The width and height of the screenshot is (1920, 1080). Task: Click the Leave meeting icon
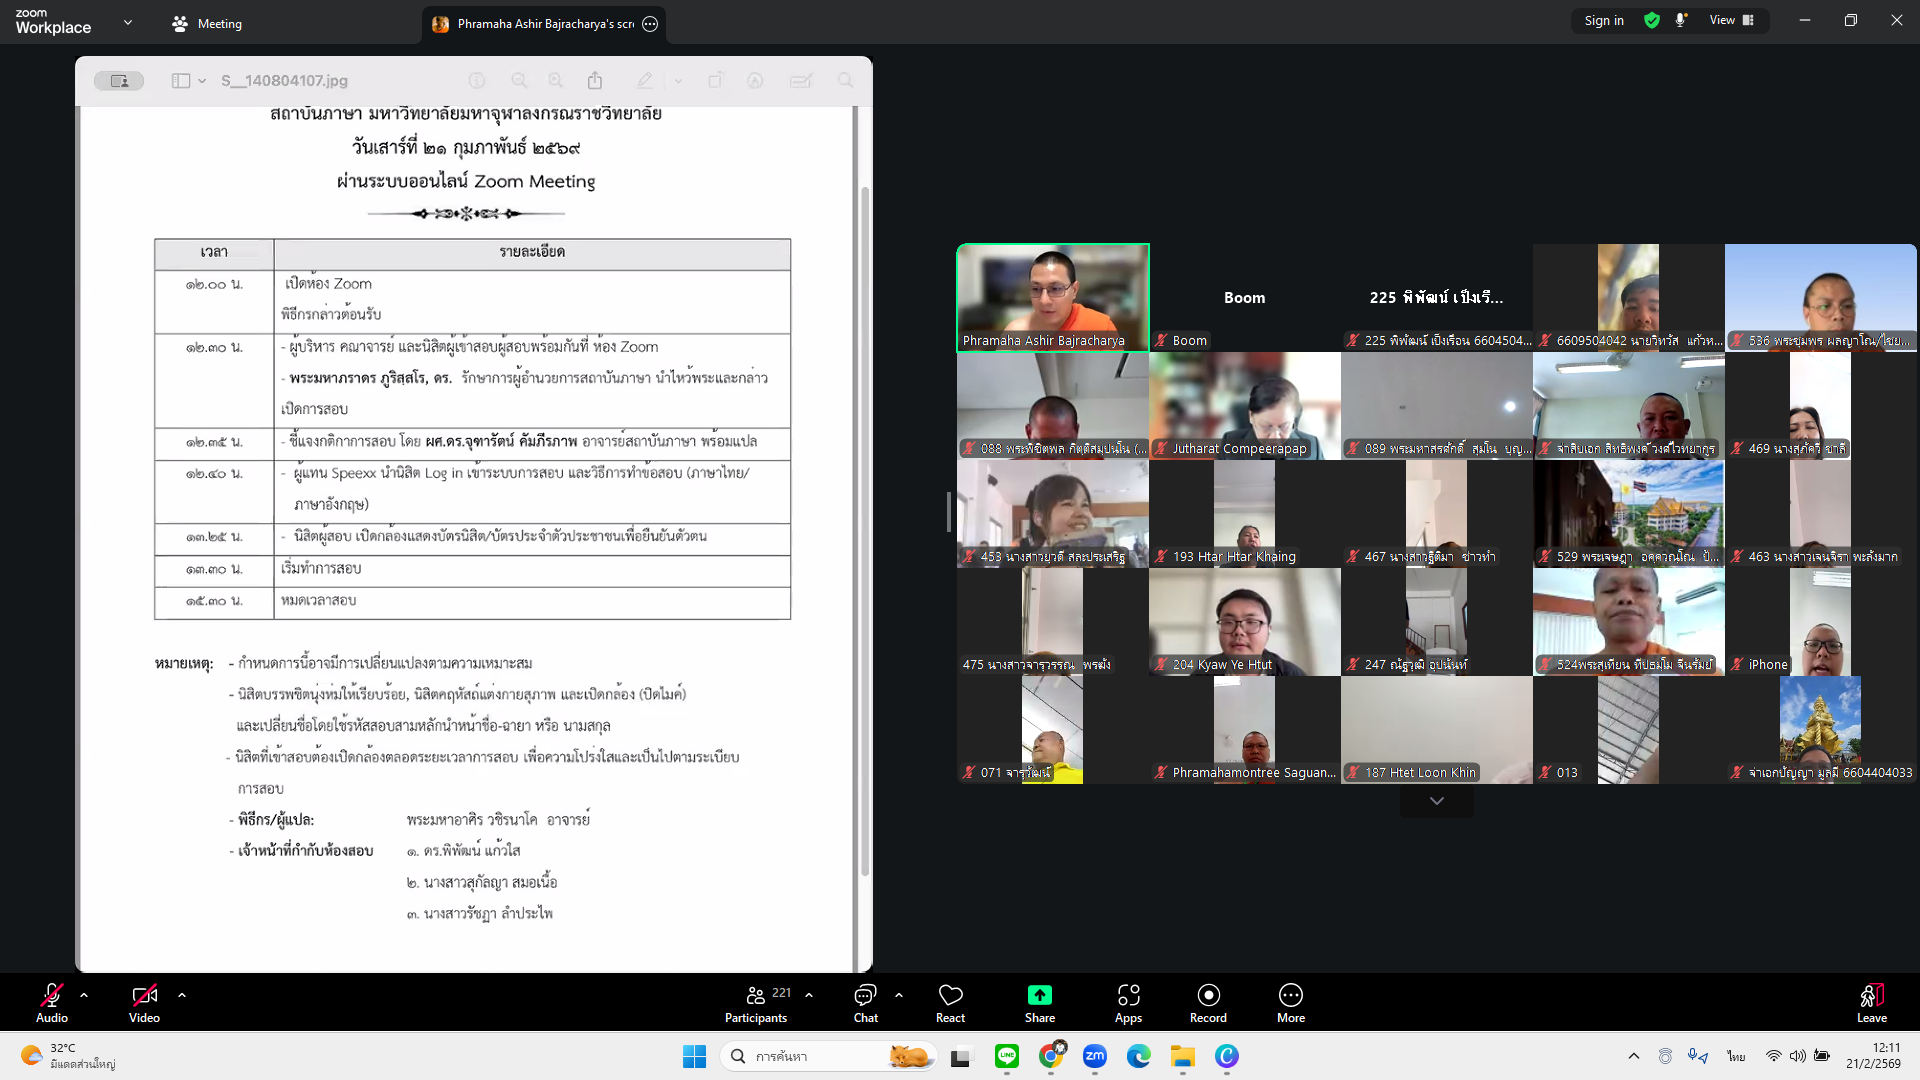1871,996
